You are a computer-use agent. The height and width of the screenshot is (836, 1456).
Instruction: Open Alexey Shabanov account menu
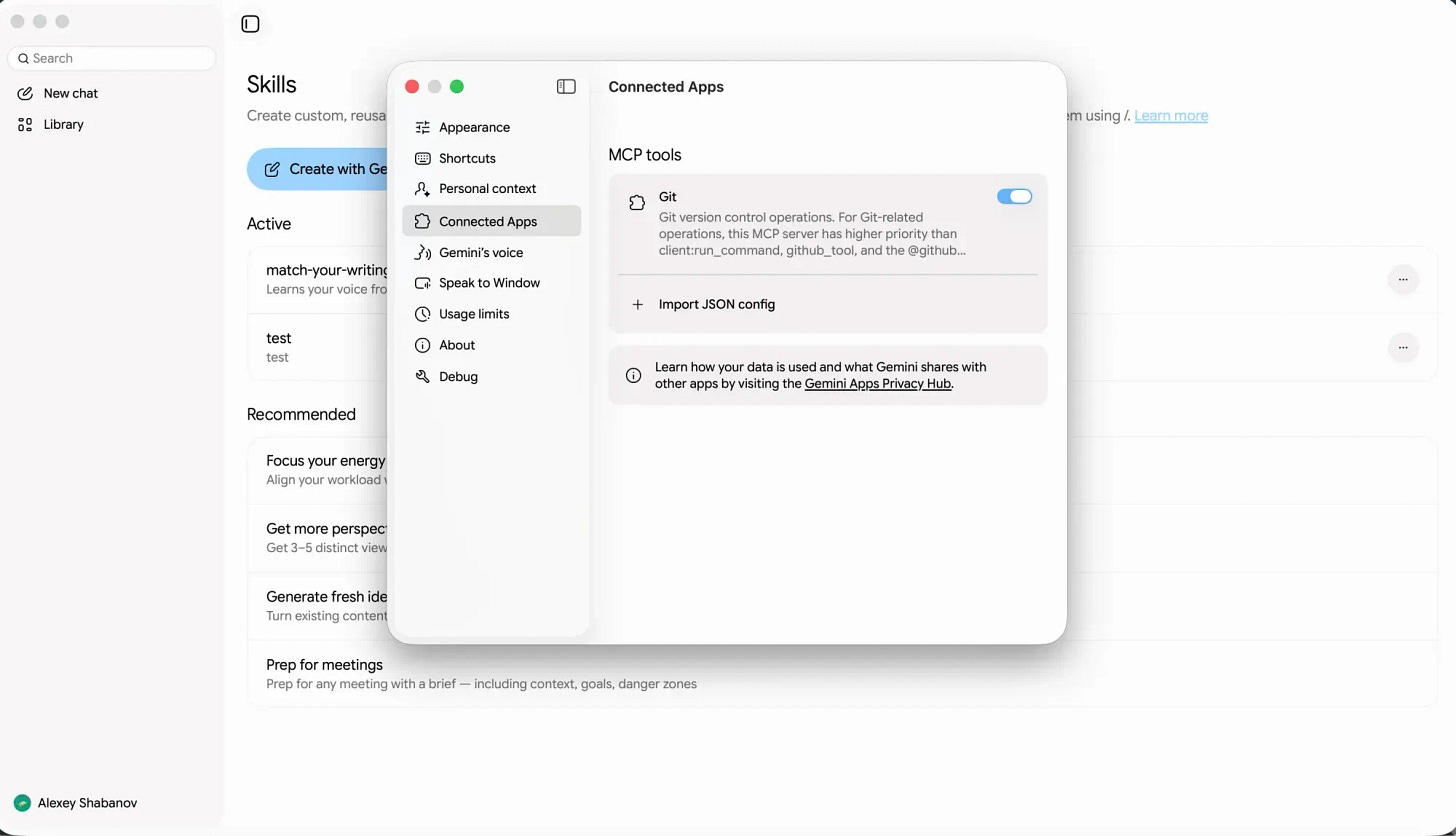click(x=76, y=803)
